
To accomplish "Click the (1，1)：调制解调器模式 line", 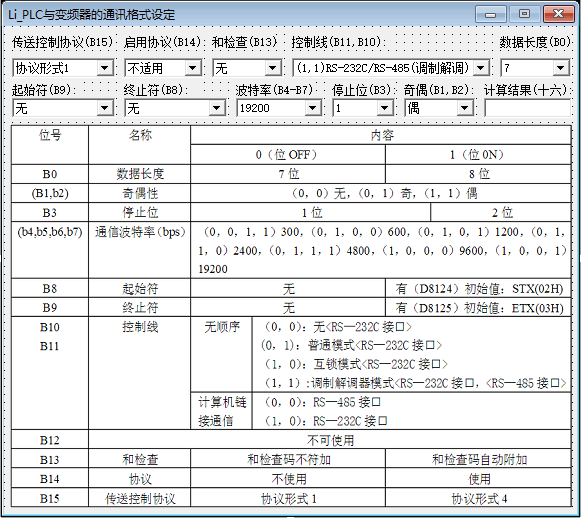I will click(414, 383).
